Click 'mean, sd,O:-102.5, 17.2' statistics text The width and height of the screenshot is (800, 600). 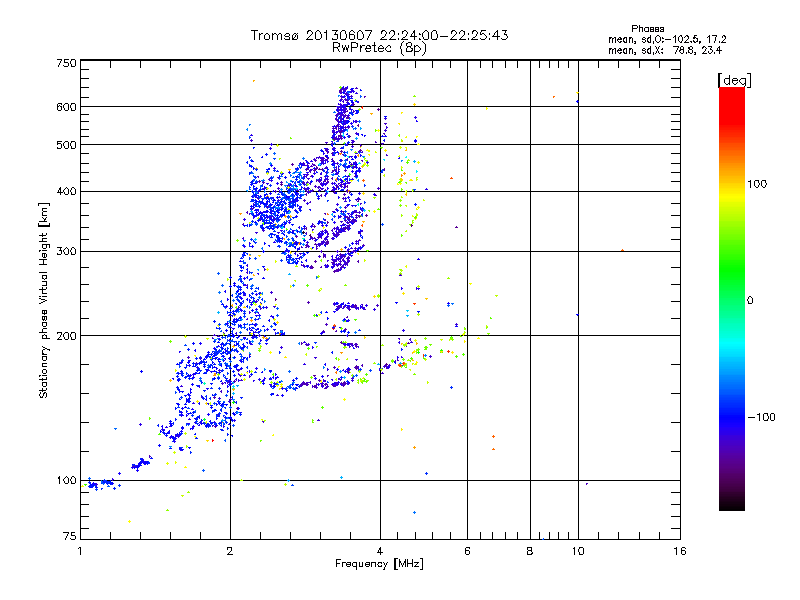coord(667,39)
